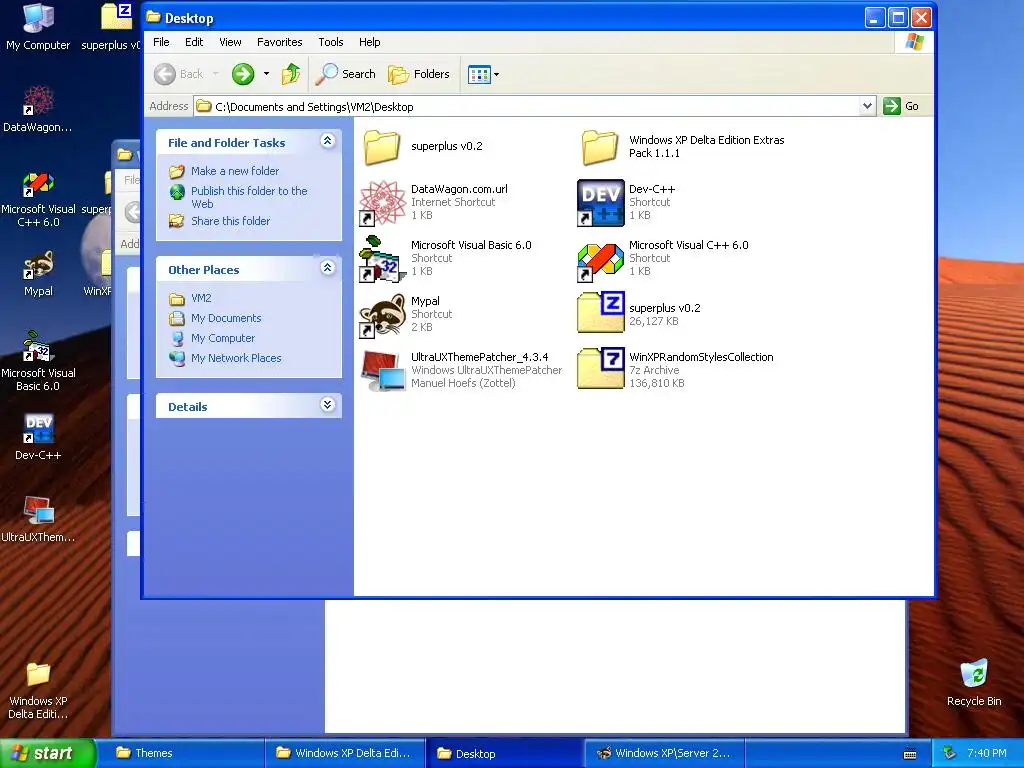Open the Forward history dropdown arrow
This screenshot has width=1024, height=768.
pos(266,74)
